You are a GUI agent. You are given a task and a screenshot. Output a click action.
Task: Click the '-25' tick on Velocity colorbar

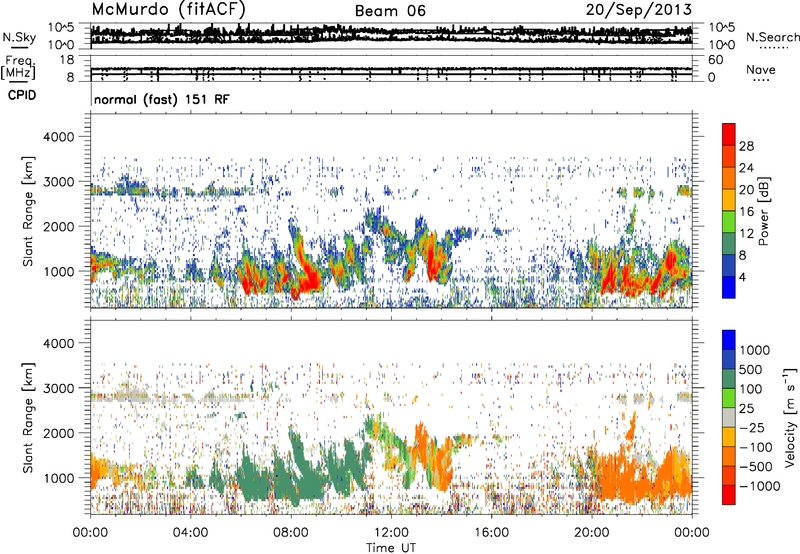(752, 427)
